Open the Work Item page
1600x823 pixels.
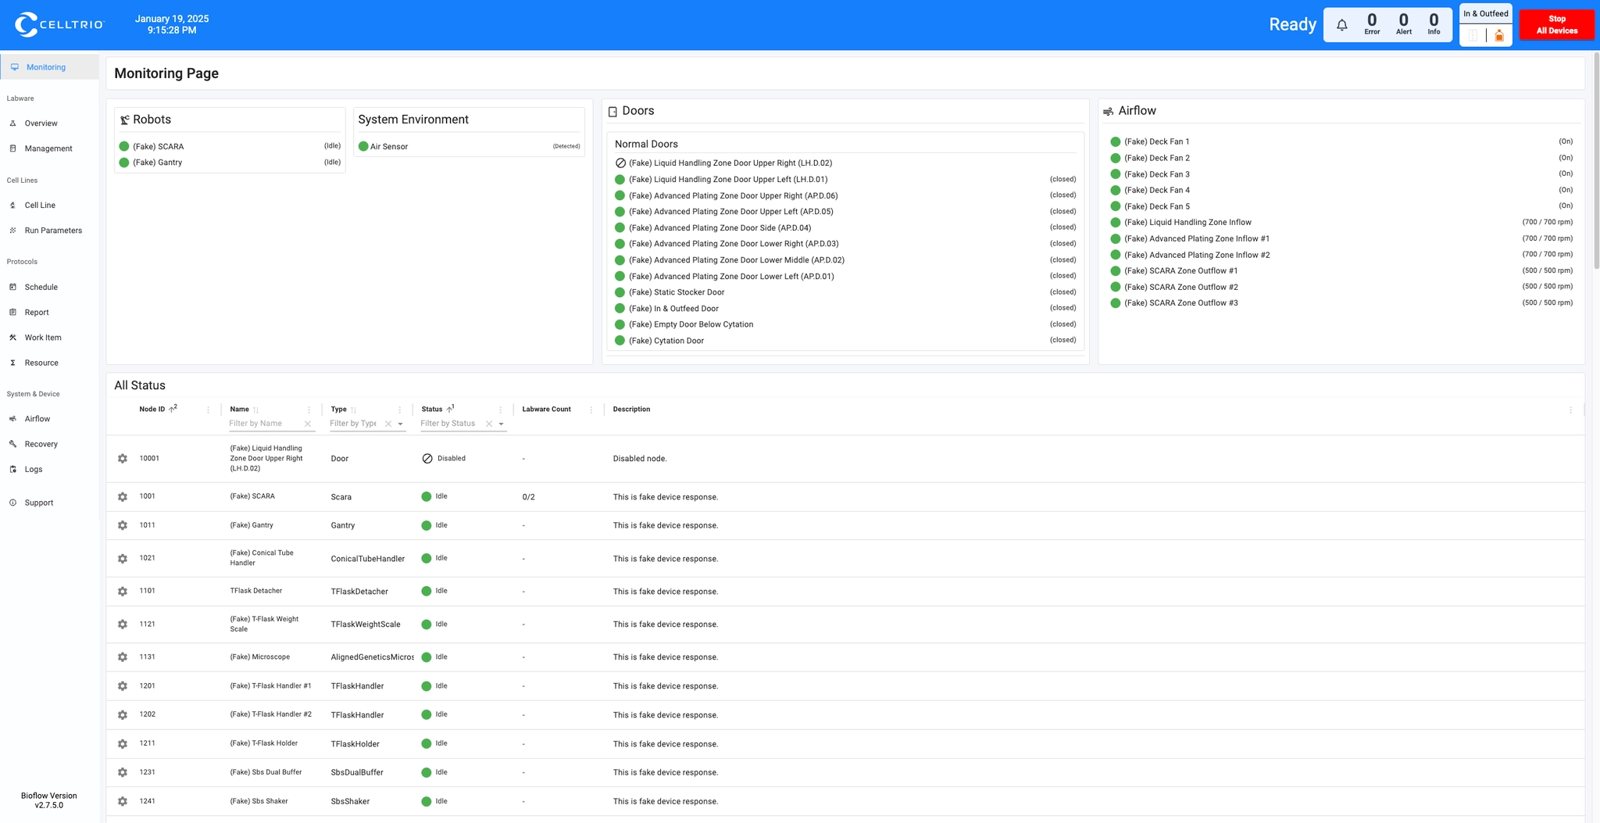pos(43,338)
